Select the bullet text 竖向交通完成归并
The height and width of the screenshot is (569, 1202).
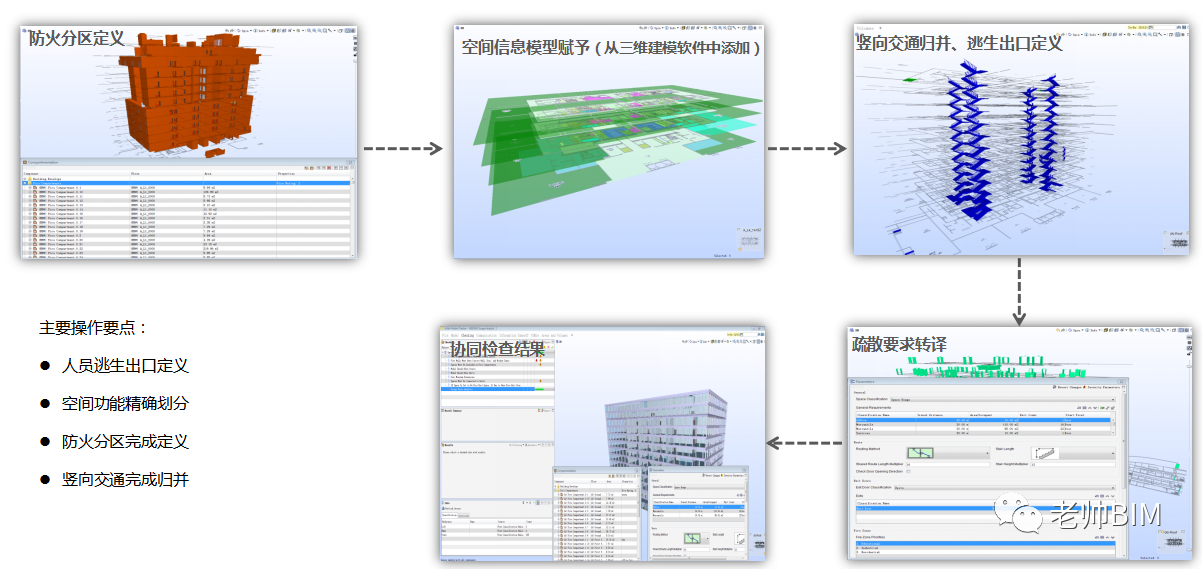(x=125, y=480)
